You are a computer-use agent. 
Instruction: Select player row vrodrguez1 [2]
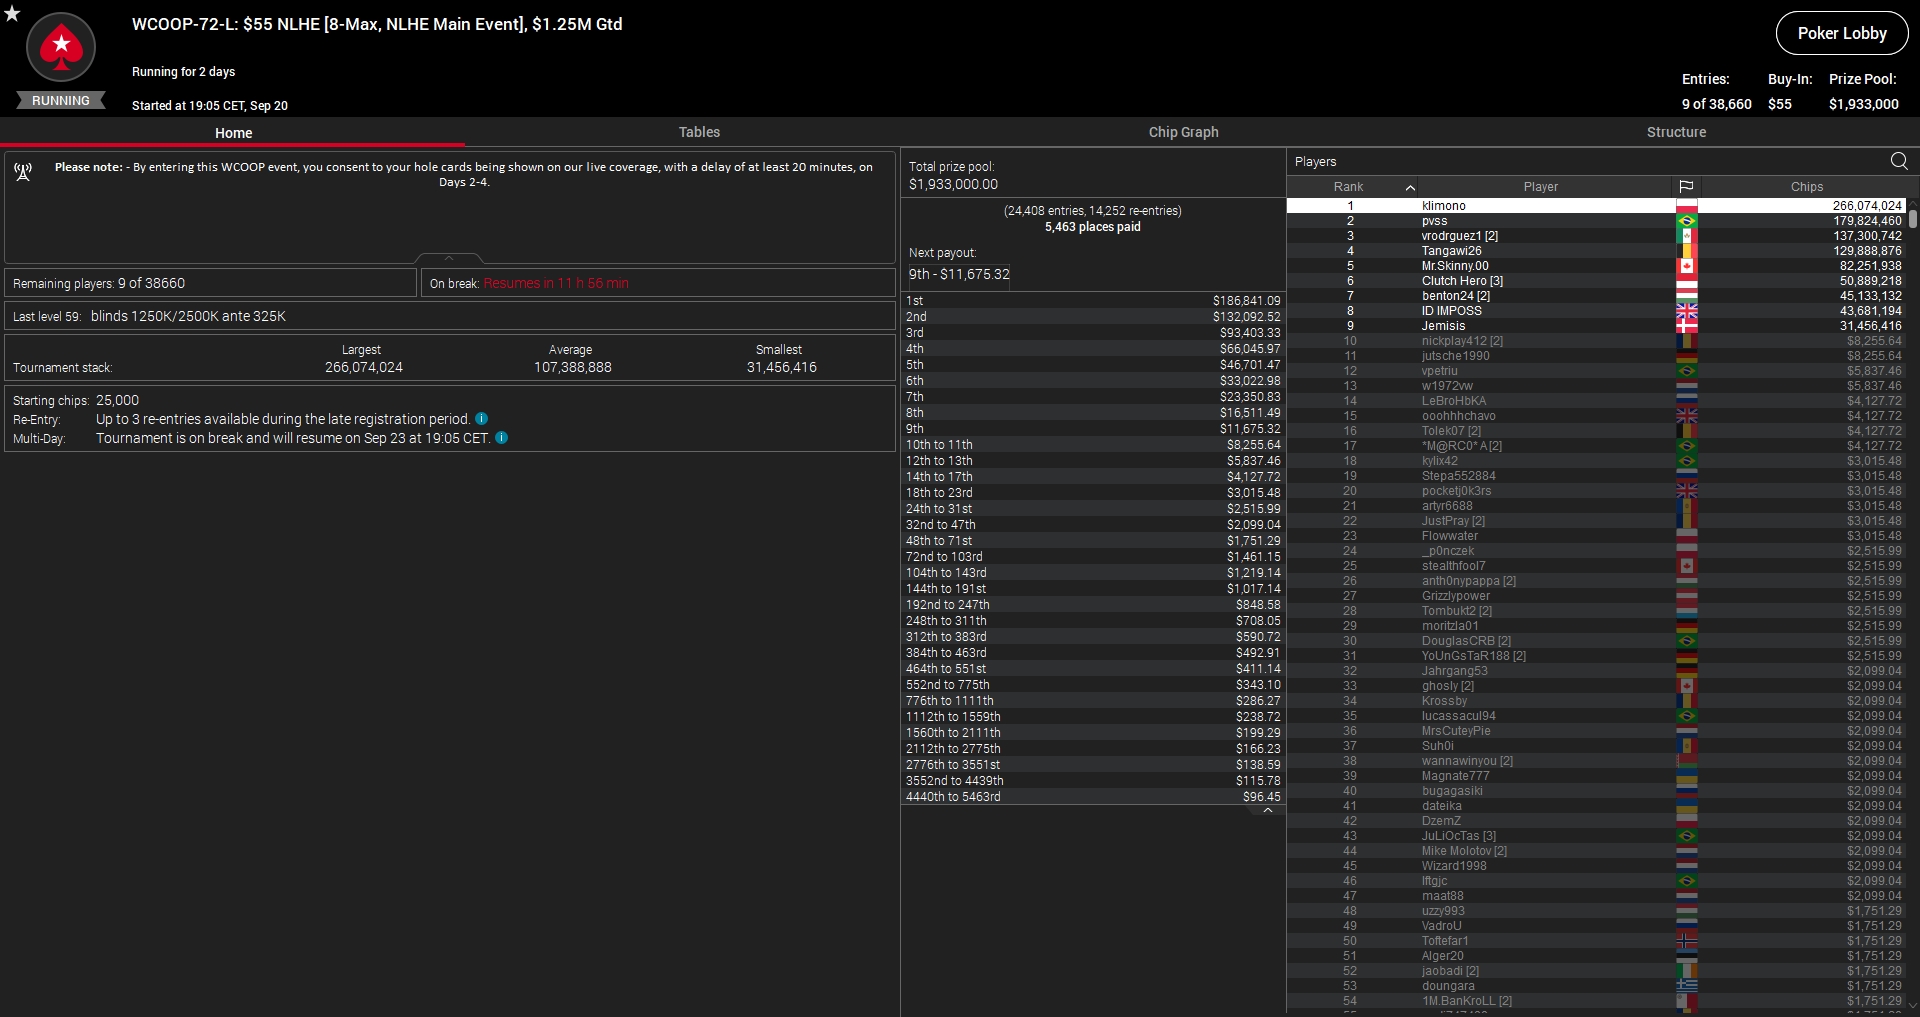coord(1596,236)
